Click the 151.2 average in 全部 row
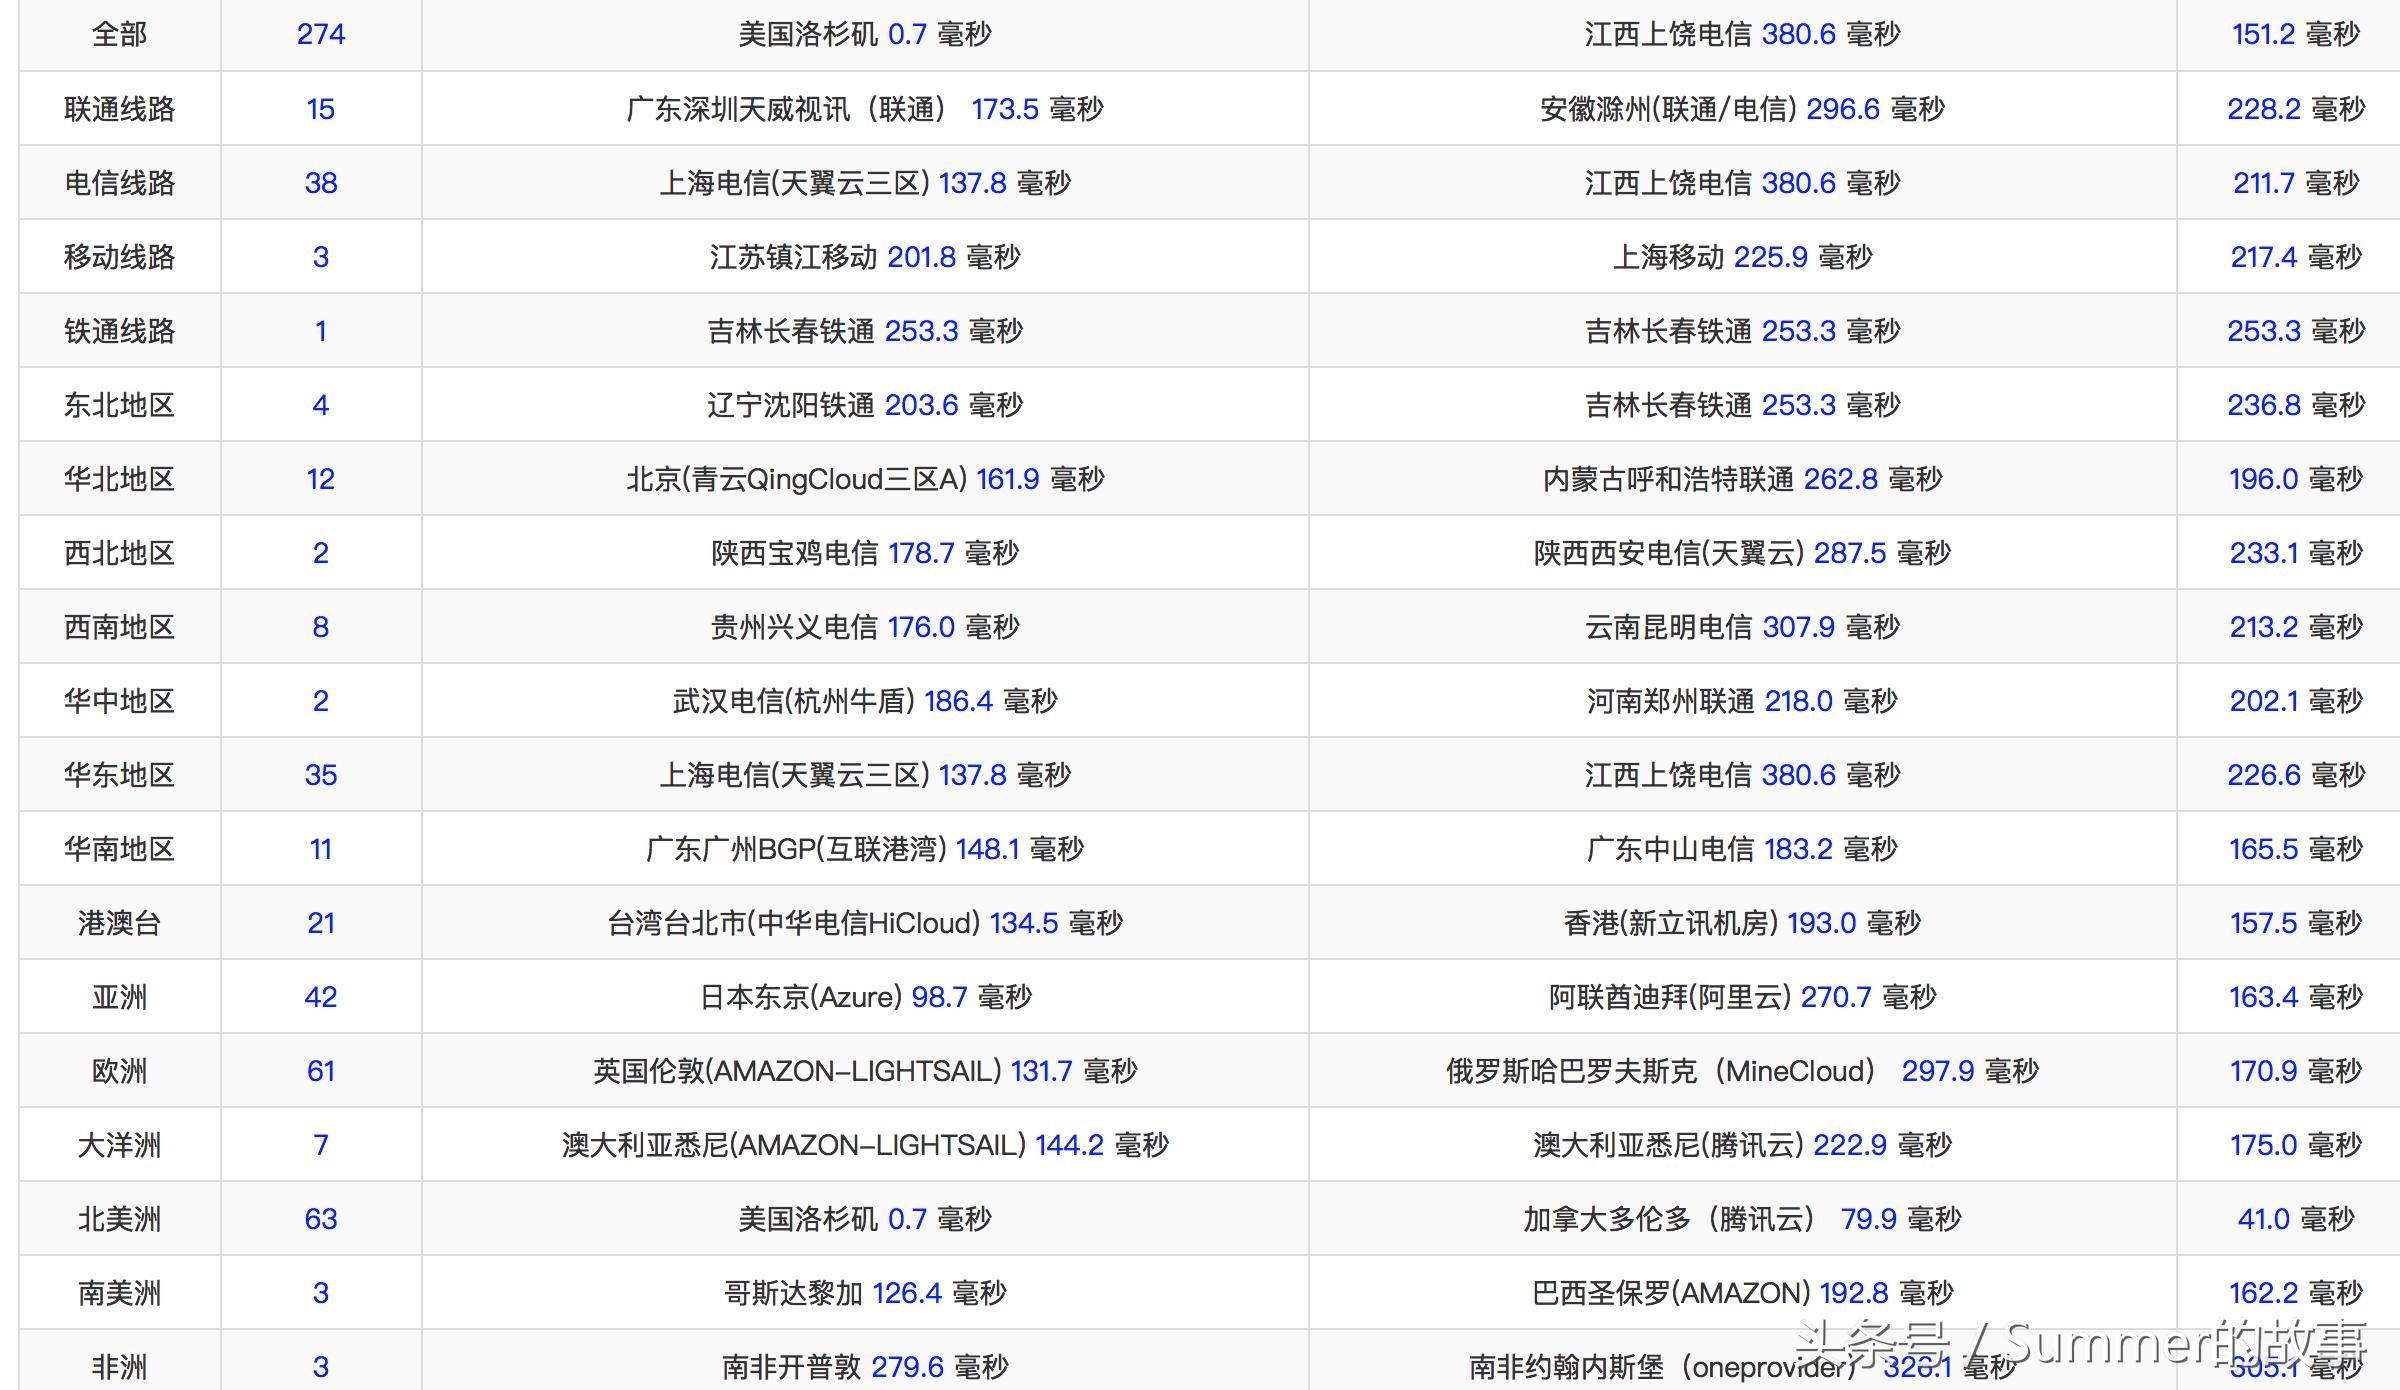 point(2263,34)
